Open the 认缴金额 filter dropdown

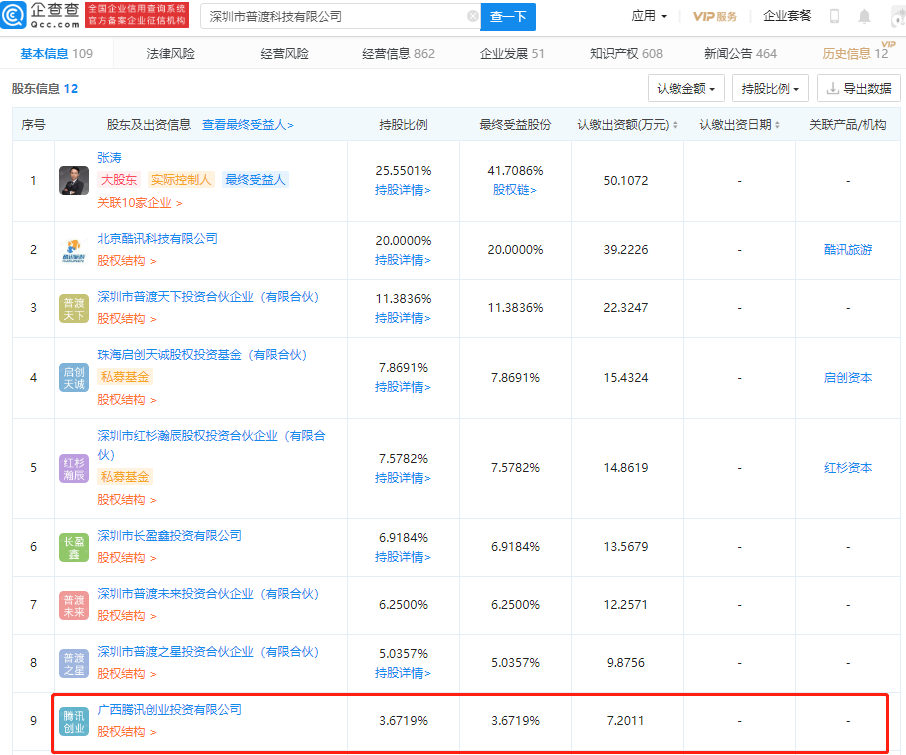686,89
